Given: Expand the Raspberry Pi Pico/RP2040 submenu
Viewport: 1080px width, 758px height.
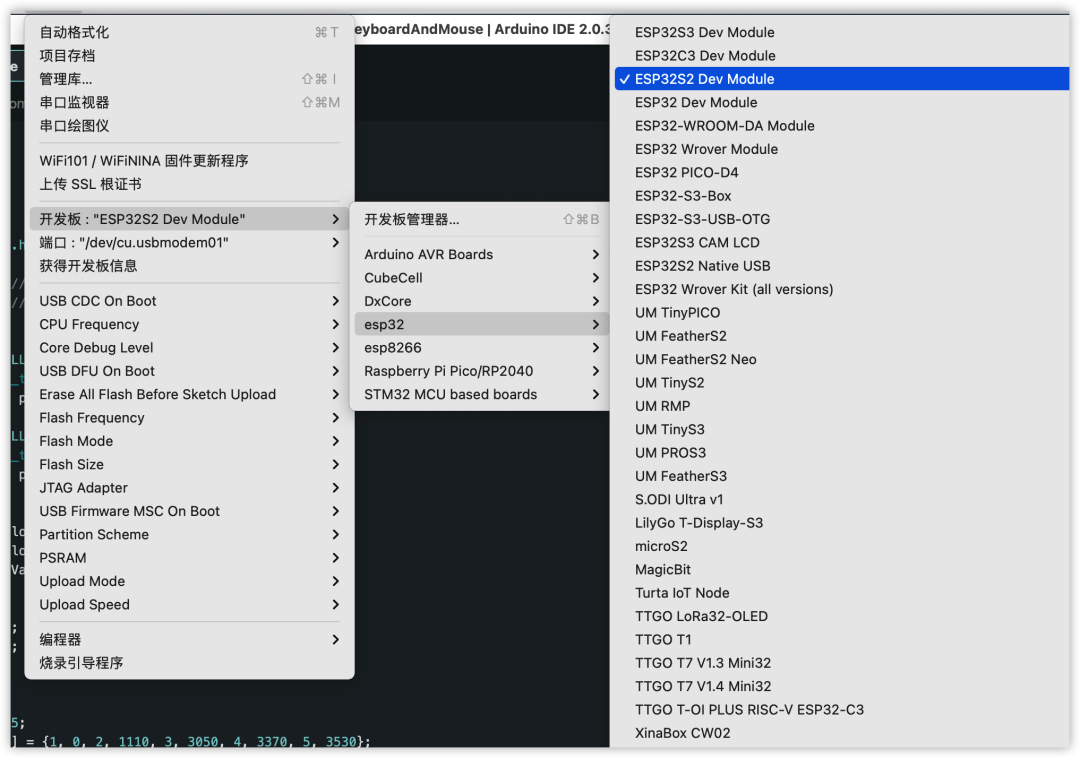Looking at the screenshot, I should pyautogui.click(x=481, y=371).
